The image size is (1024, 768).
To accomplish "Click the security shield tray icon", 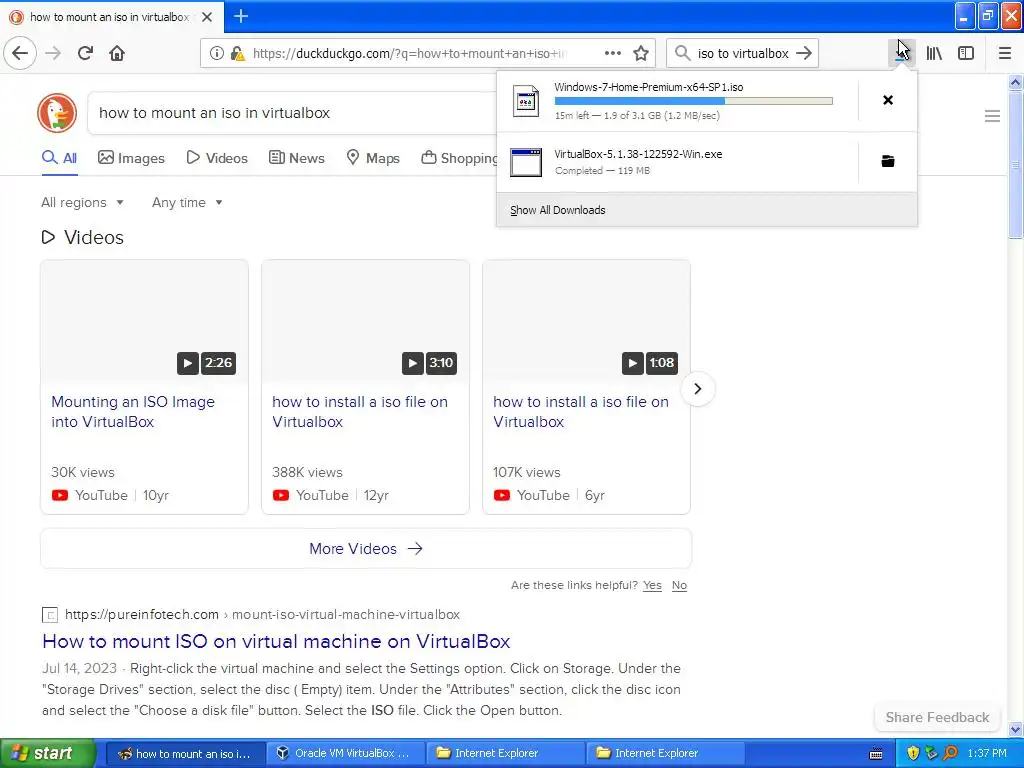I will click(x=913, y=753).
